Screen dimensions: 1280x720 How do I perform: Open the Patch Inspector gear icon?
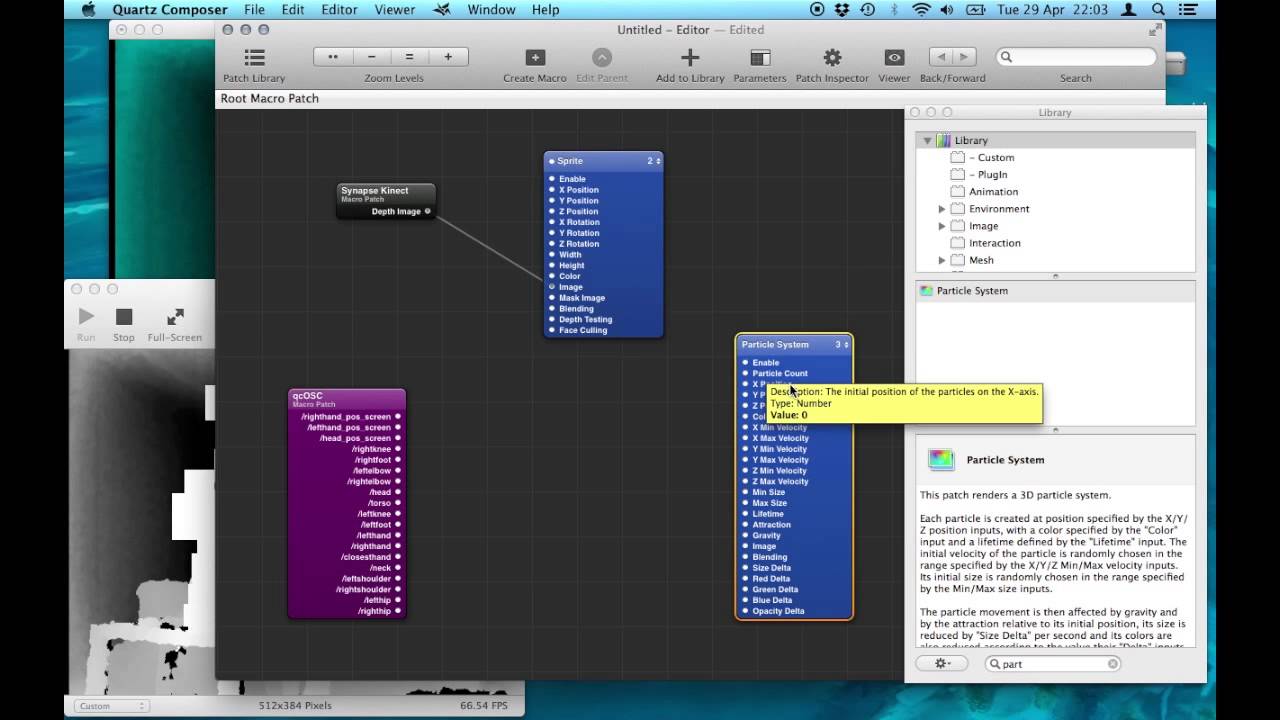click(x=832, y=57)
